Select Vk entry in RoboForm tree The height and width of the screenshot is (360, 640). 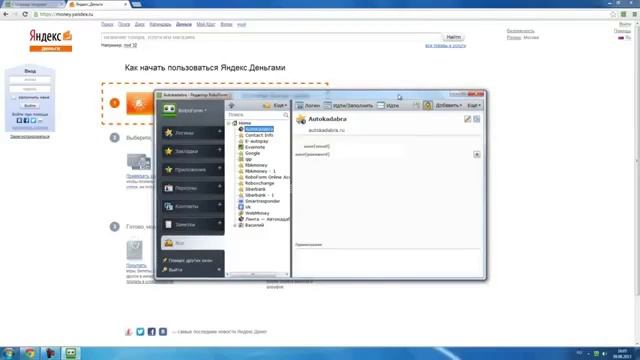coord(248,207)
